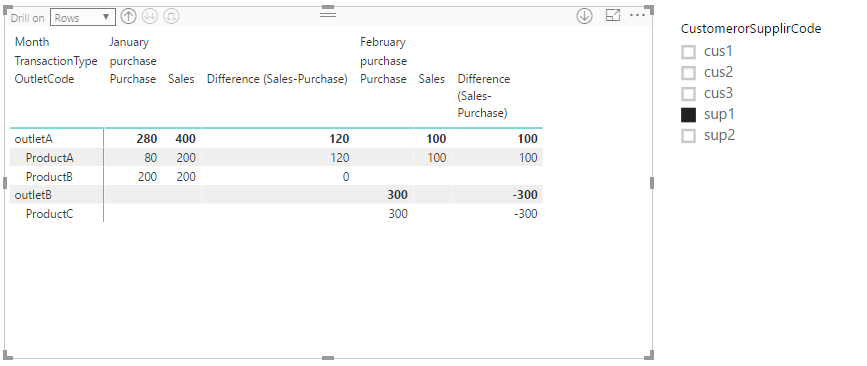This screenshot has width=867, height=366.
Task: Click go to next level double-arrow icon
Action: [150, 17]
